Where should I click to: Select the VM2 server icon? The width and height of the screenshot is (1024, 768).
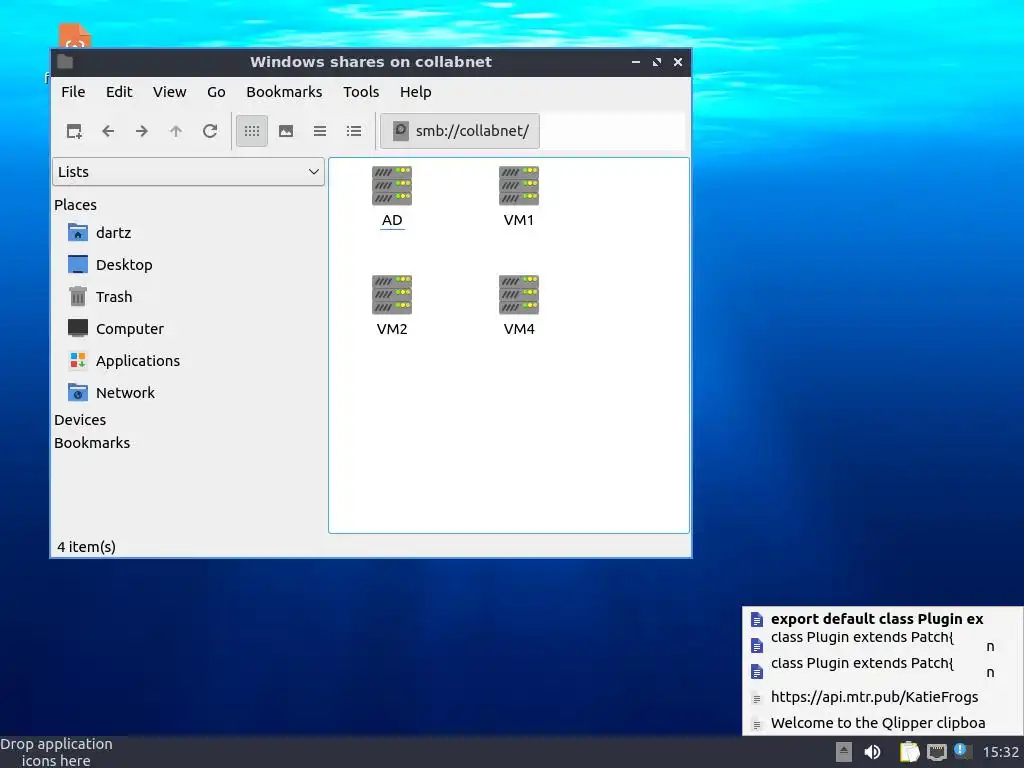[392, 306]
